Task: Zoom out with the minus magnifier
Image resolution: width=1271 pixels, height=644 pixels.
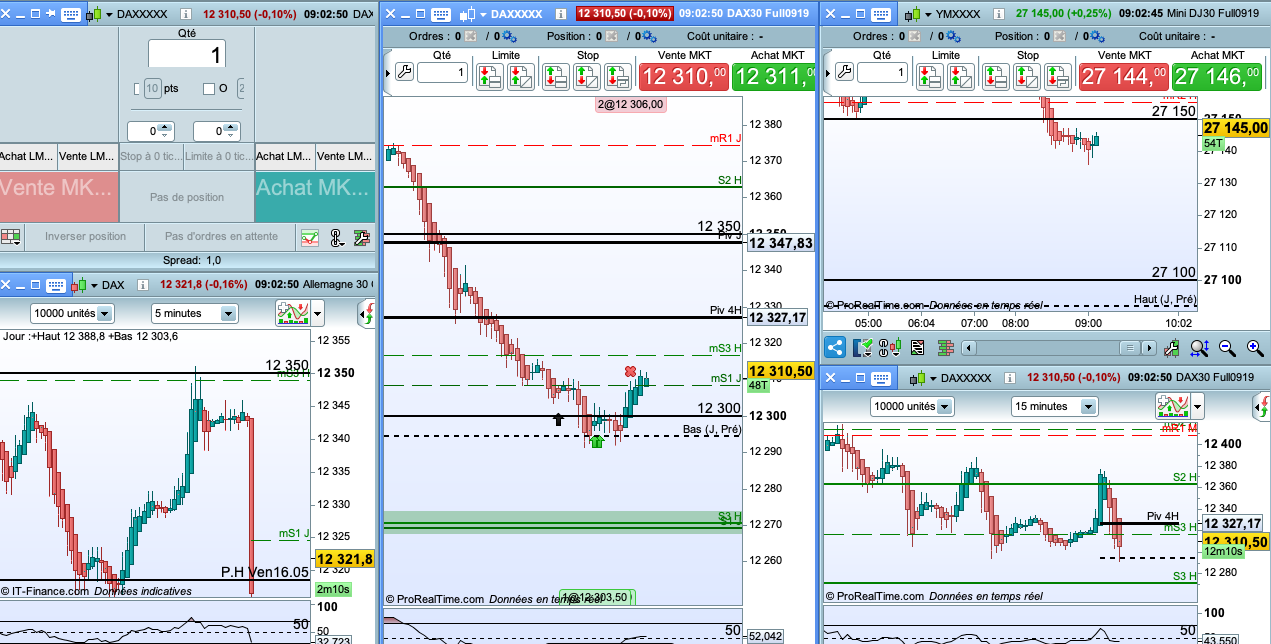Action: pyautogui.click(x=1227, y=347)
